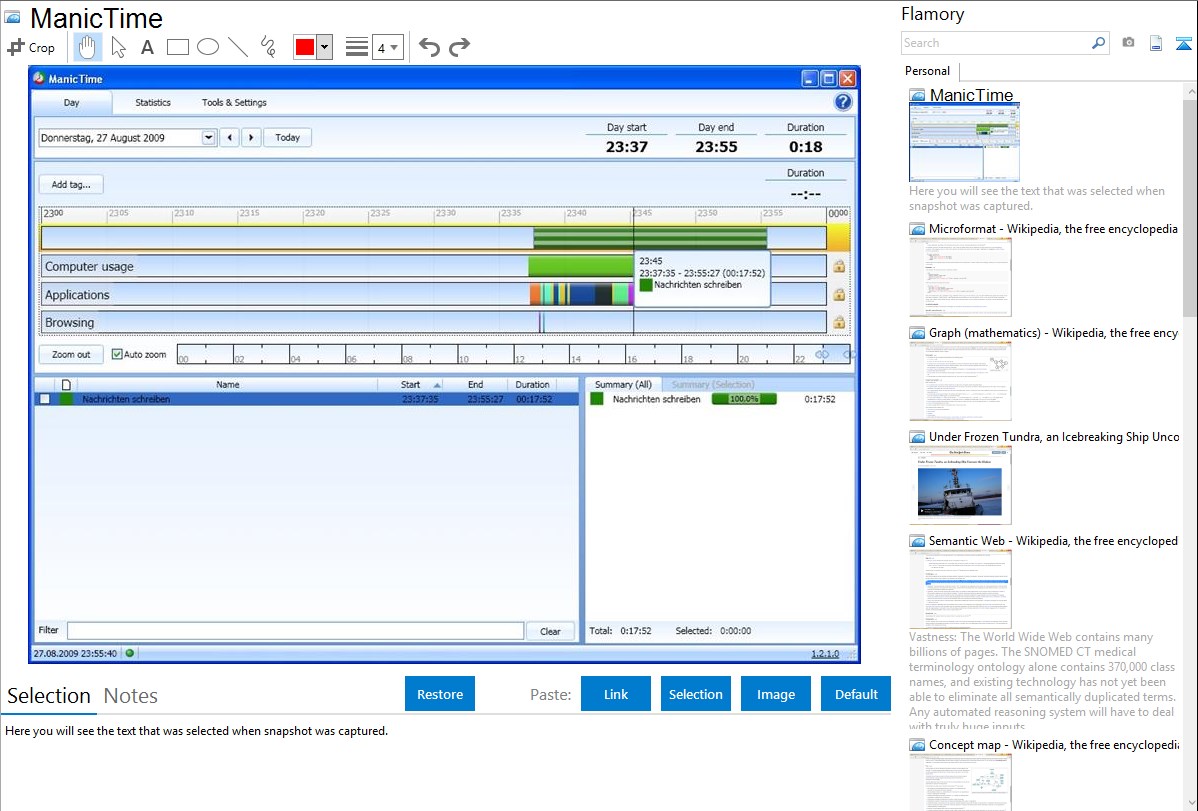Click the Concept map snapshot title
Screen dimensions: 1198x811
pyautogui.click(x=1054, y=744)
